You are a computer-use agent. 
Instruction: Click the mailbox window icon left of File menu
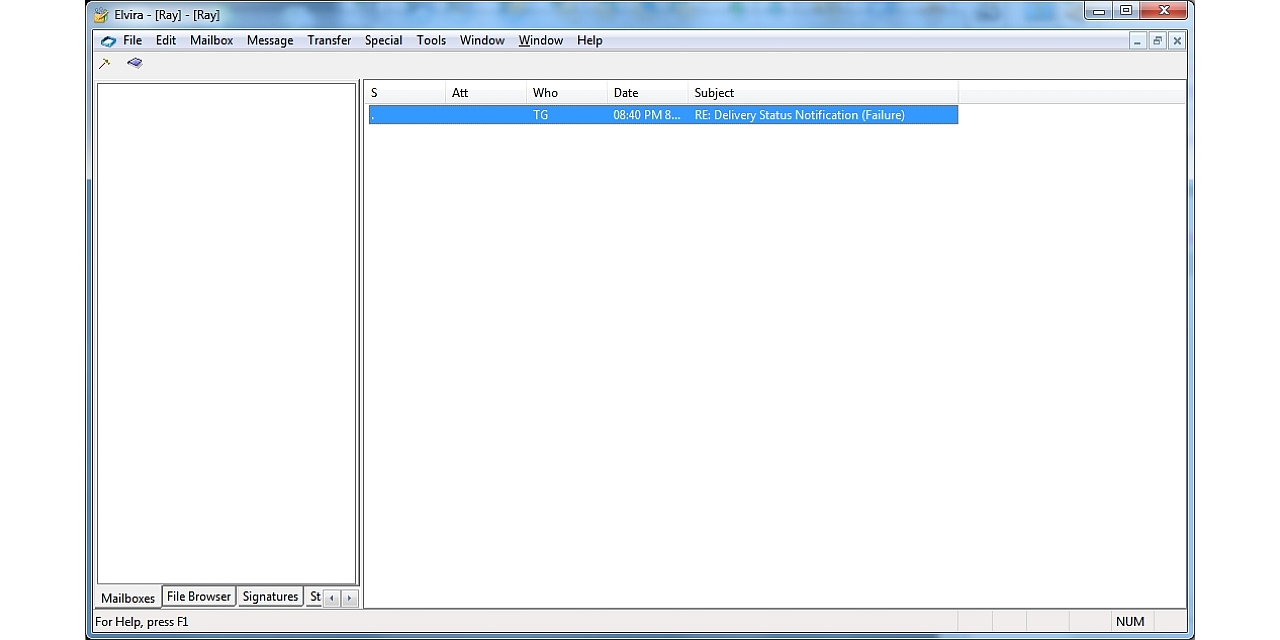109,40
